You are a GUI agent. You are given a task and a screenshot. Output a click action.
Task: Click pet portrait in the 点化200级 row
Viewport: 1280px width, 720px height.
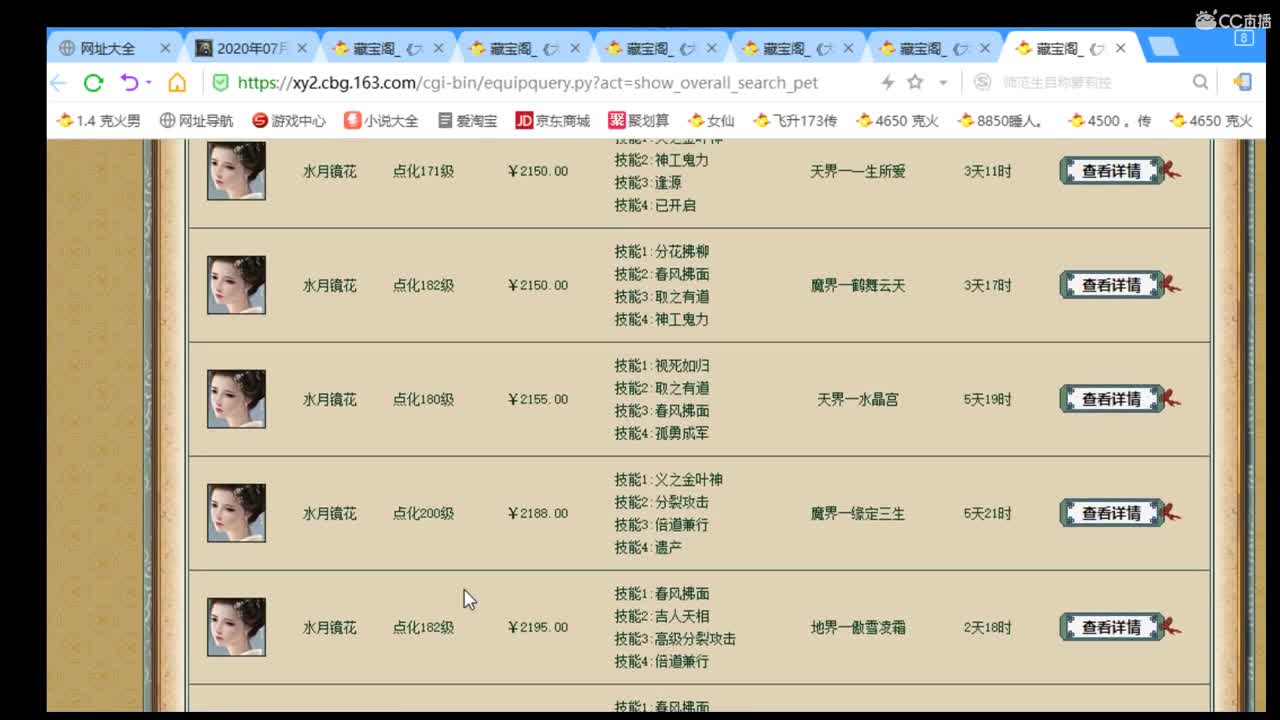click(x=236, y=513)
